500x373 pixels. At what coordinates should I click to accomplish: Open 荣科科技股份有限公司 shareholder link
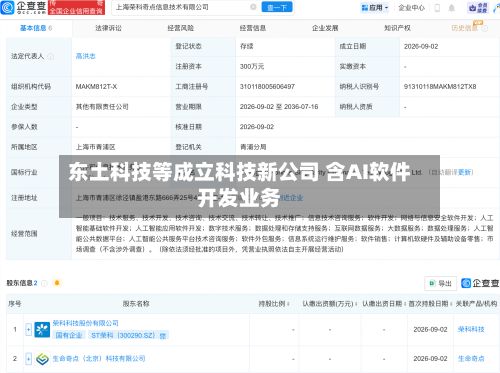(x=85, y=323)
